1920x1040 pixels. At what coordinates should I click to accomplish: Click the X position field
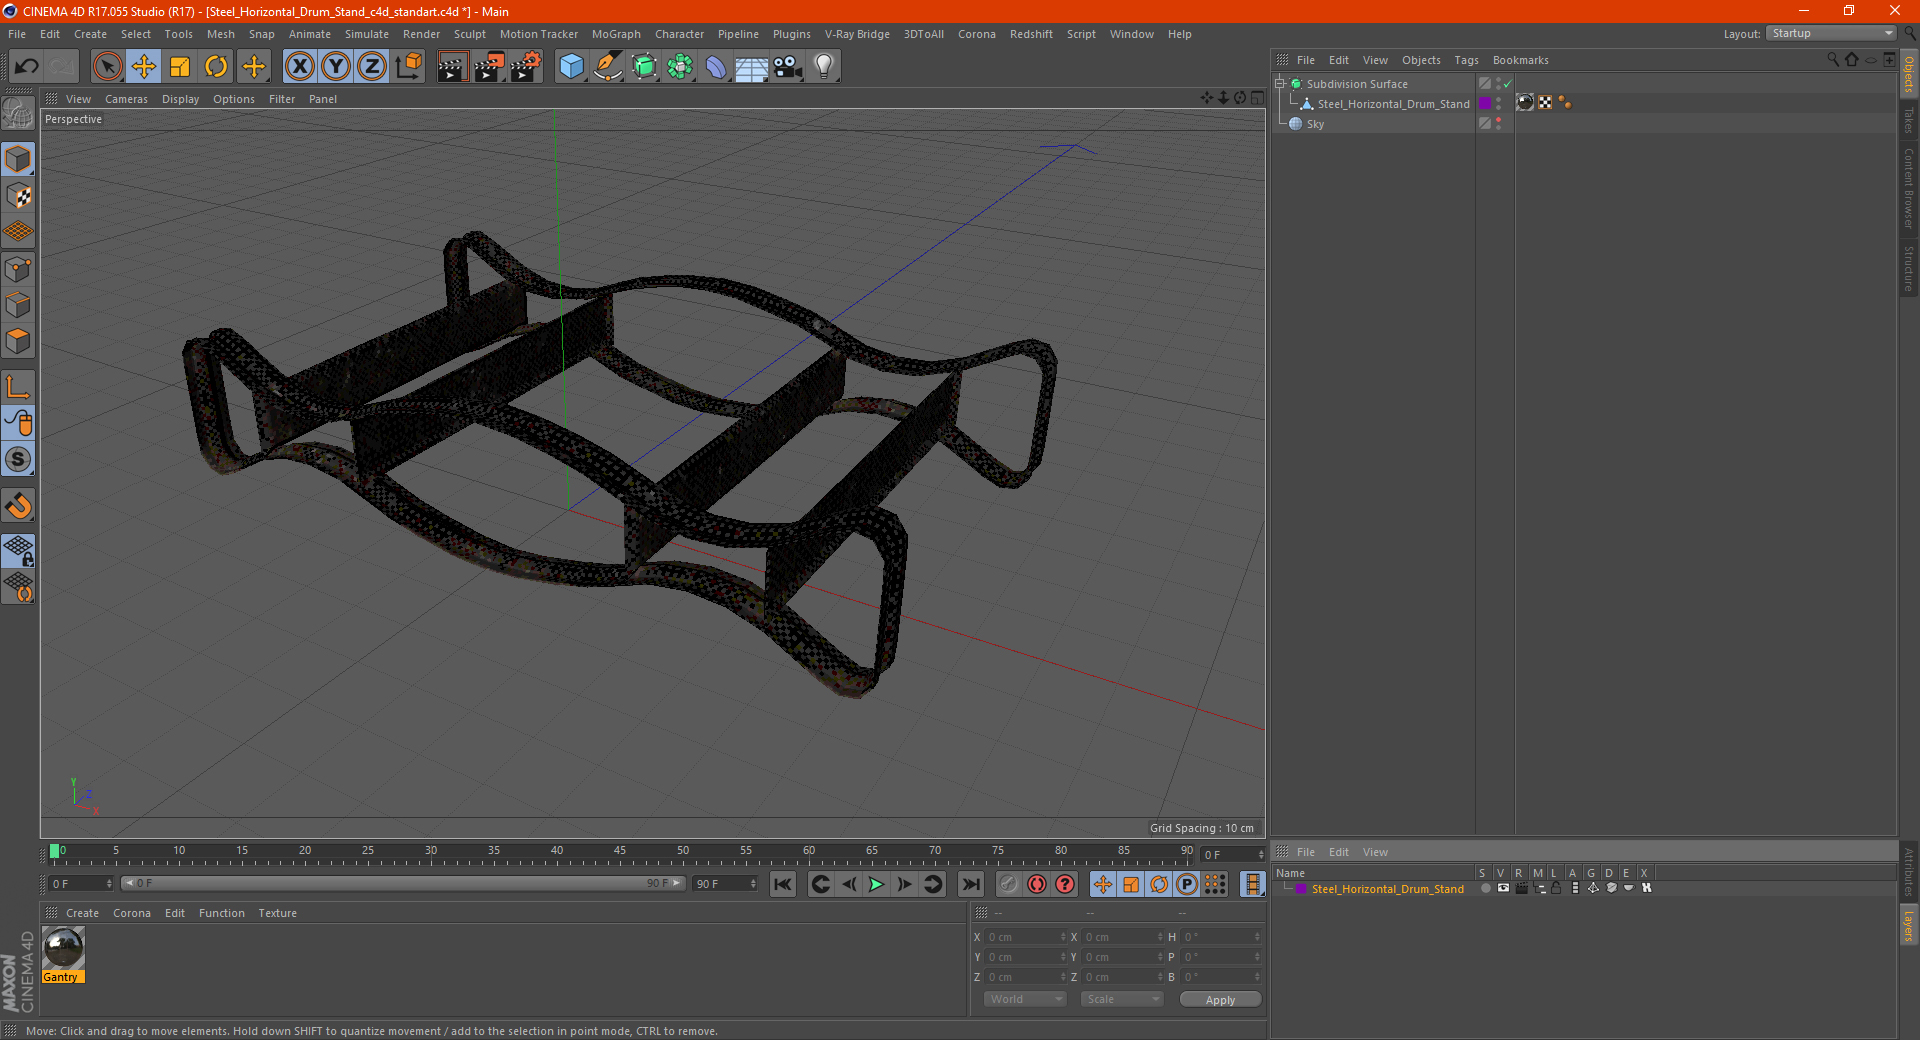[x=1026, y=937]
